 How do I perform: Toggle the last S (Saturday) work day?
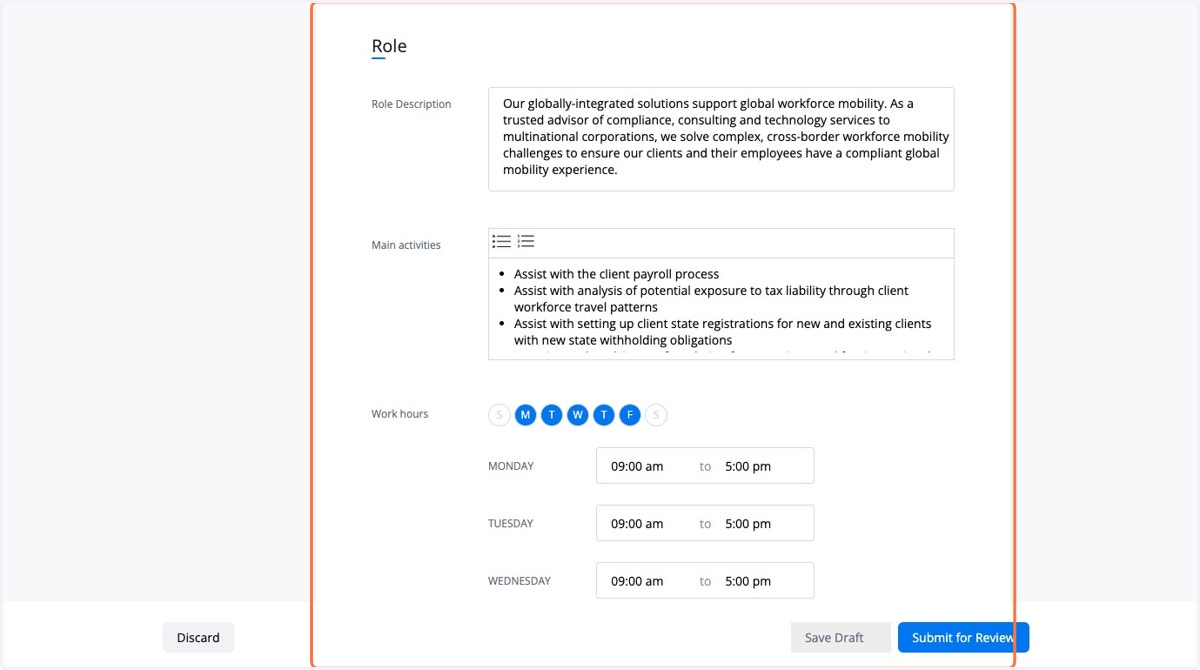(656, 415)
